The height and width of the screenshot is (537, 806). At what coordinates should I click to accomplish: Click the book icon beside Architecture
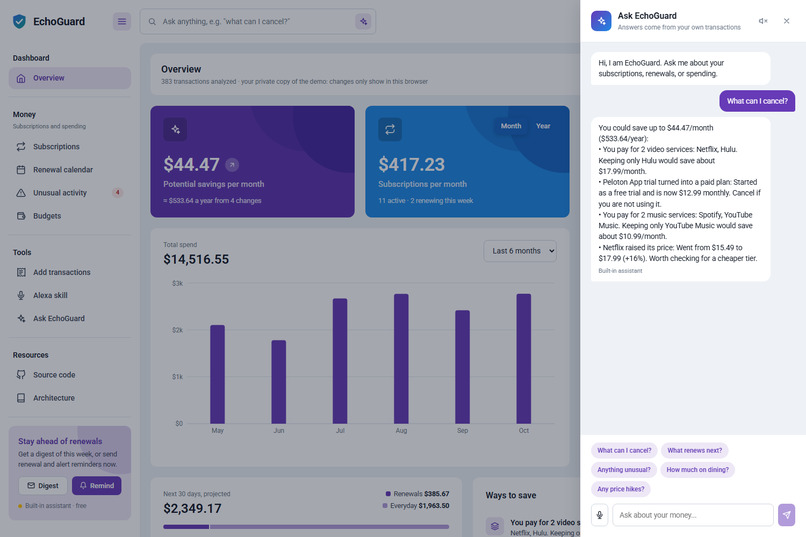click(21, 398)
